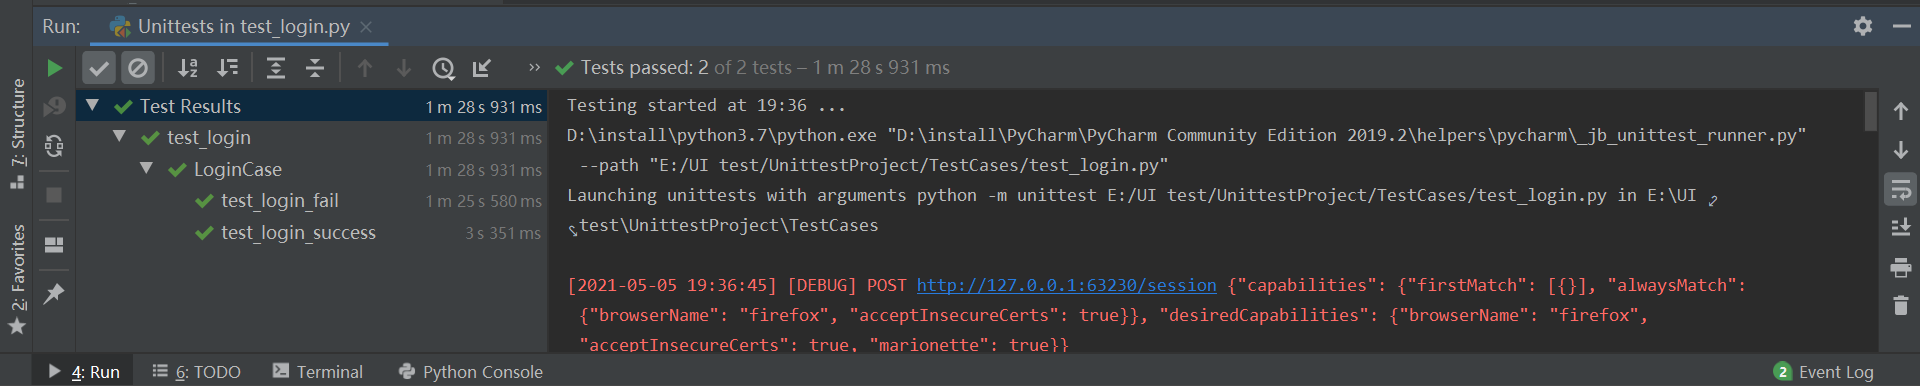Click the console Up the Stack Trace arrow

pos(1901,110)
